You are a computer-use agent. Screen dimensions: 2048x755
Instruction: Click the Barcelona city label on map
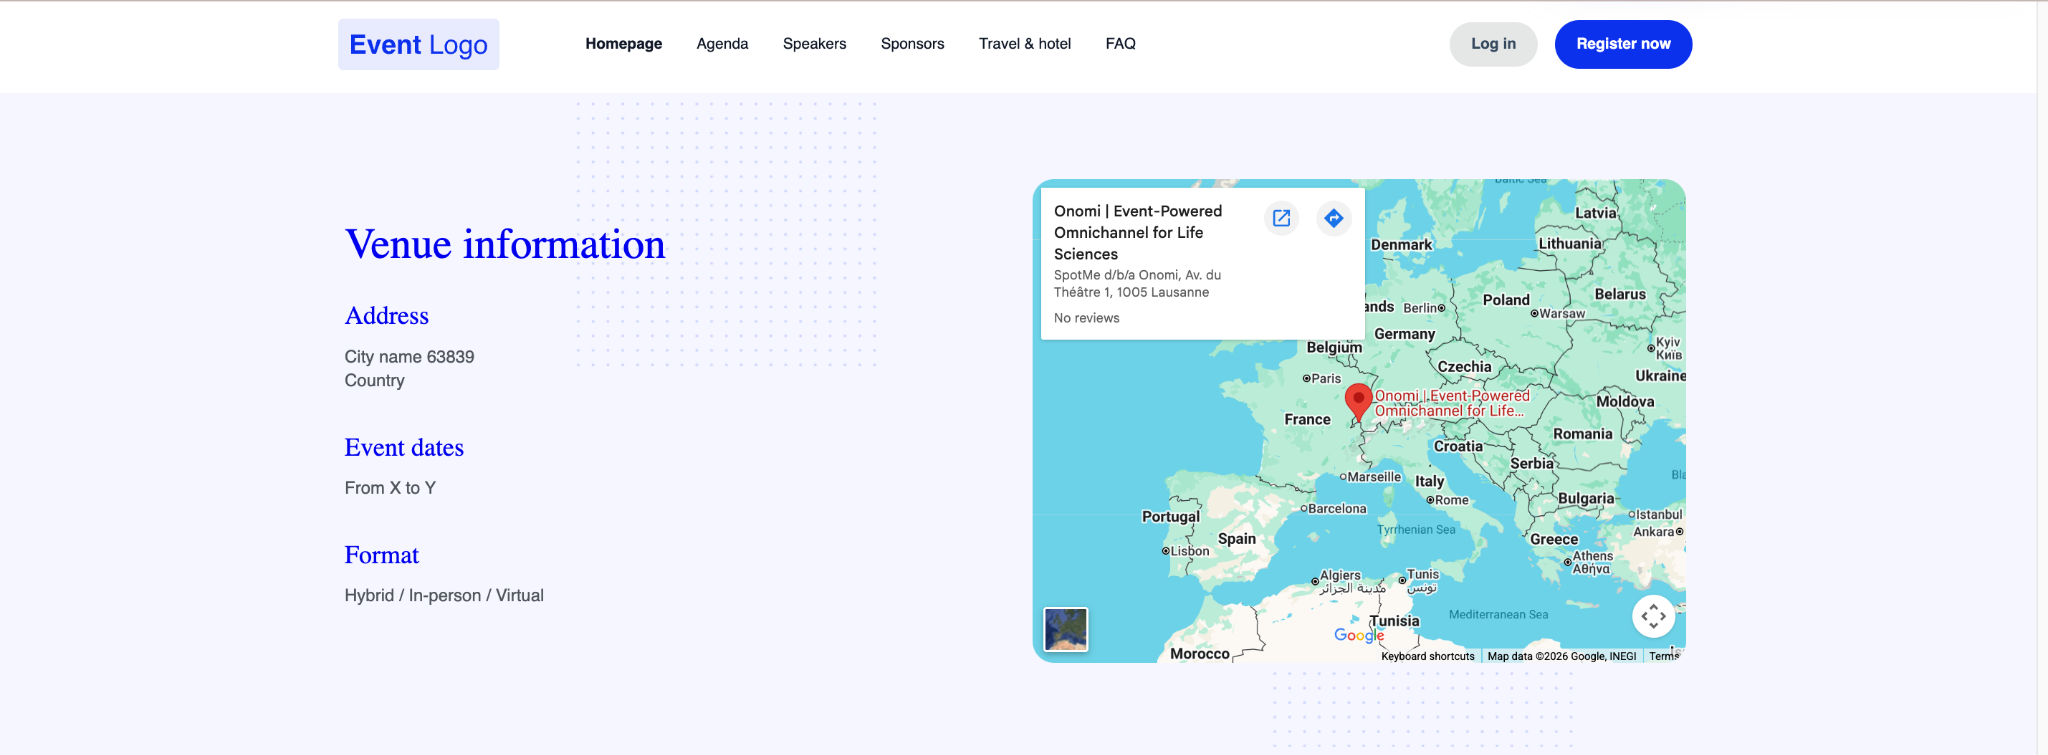coord(1337,509)
